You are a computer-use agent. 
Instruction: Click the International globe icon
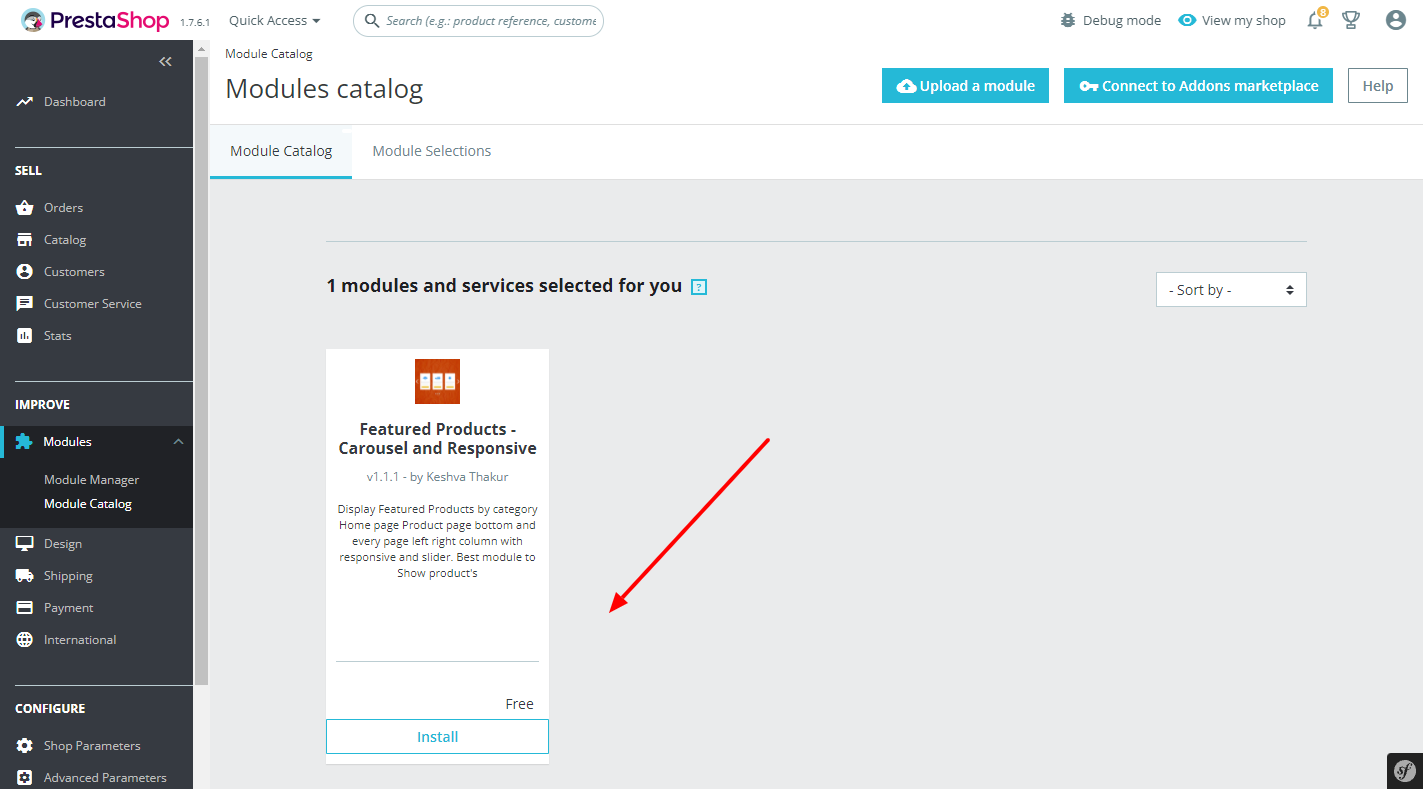coord(25,640)
